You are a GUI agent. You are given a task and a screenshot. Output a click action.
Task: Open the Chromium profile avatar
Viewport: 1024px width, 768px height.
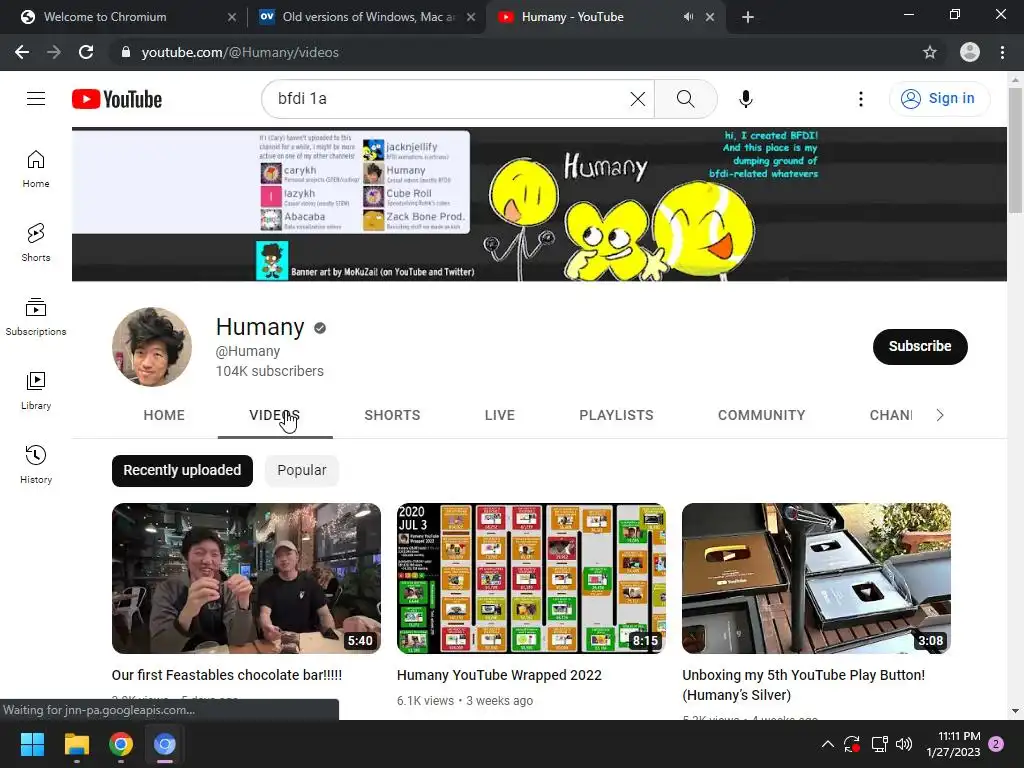coord(969,52)
